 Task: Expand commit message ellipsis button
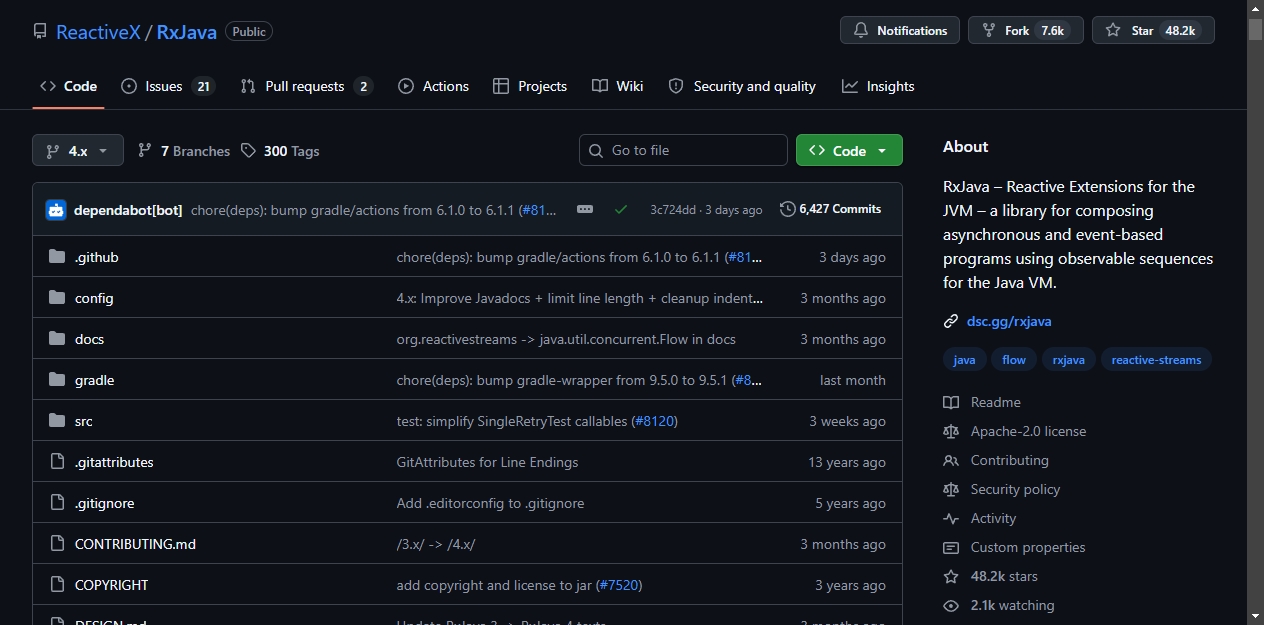coord(585,209)
